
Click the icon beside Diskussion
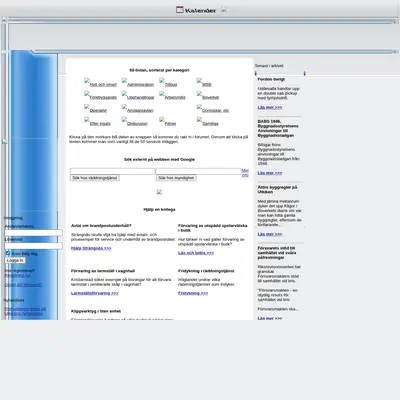(x=124, y=120)
